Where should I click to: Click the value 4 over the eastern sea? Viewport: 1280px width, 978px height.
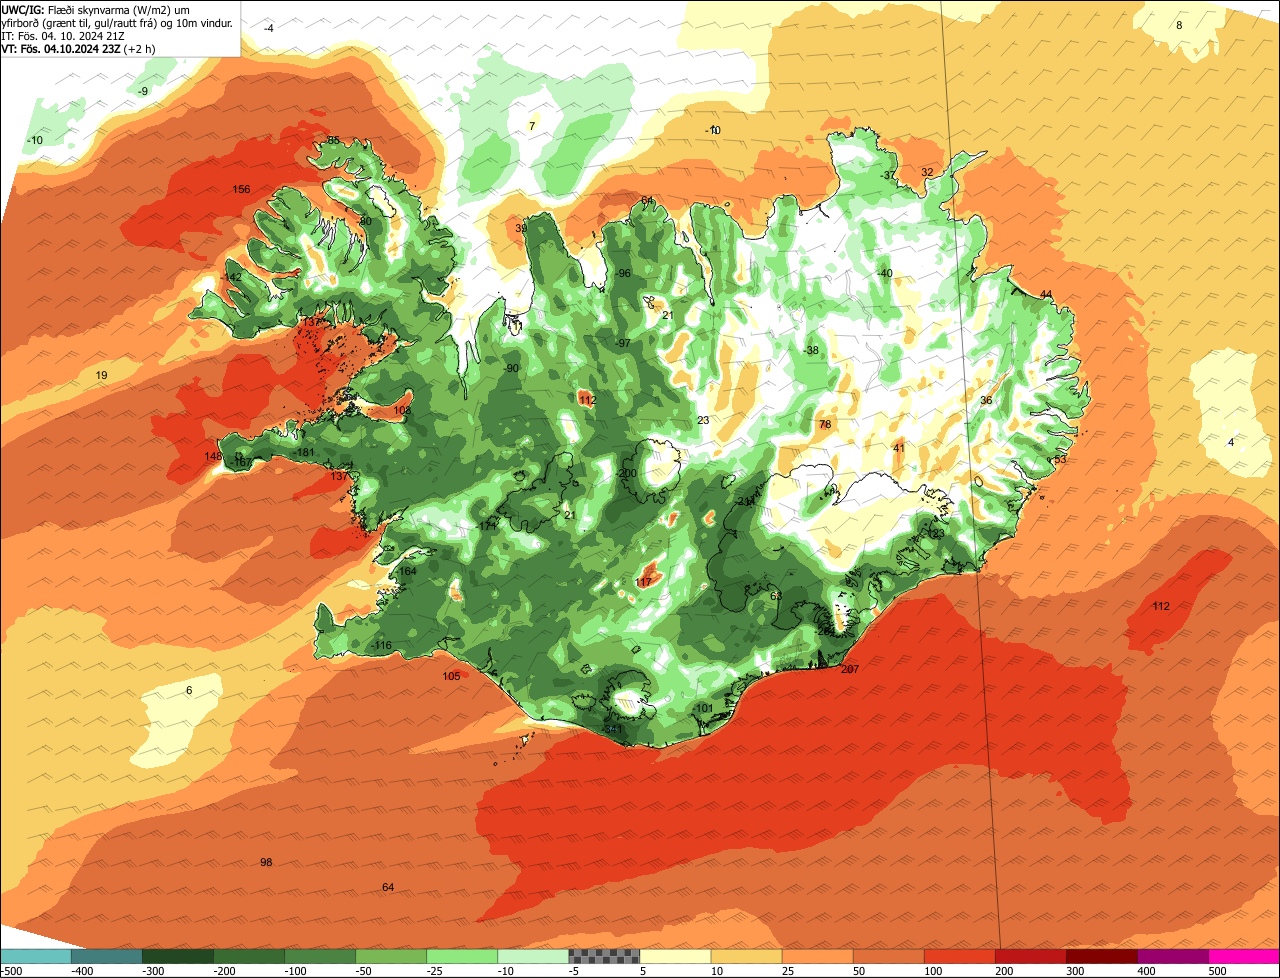click(x=1231, y=442)
